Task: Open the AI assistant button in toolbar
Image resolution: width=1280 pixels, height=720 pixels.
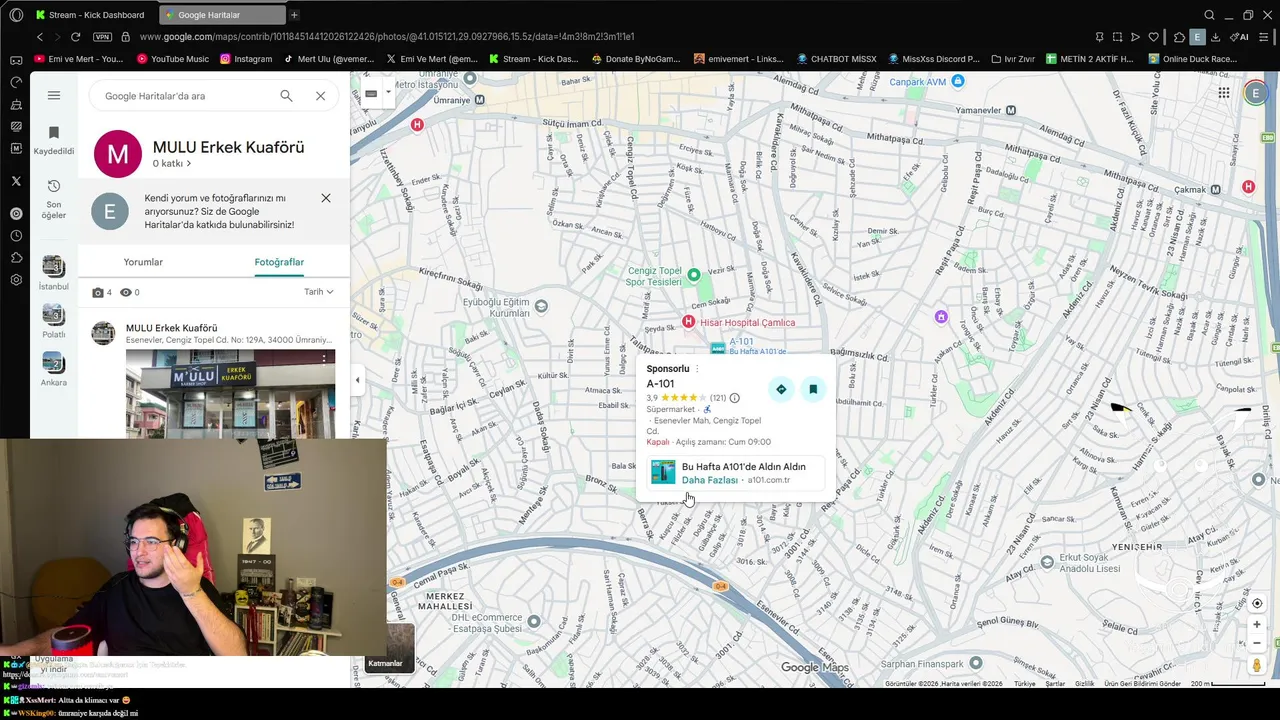Action: tap(1238, 37)
